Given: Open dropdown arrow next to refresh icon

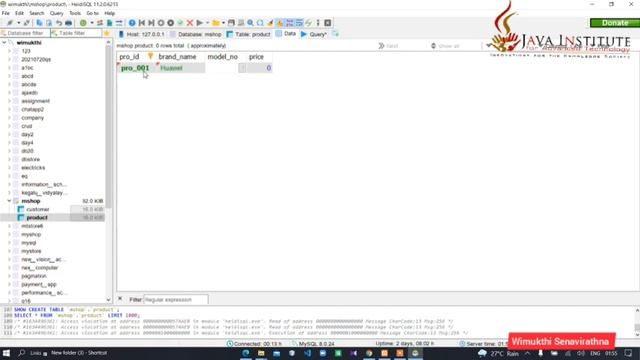Looking at the screenshot, I should pyautogui.click(x=91, y=23).
